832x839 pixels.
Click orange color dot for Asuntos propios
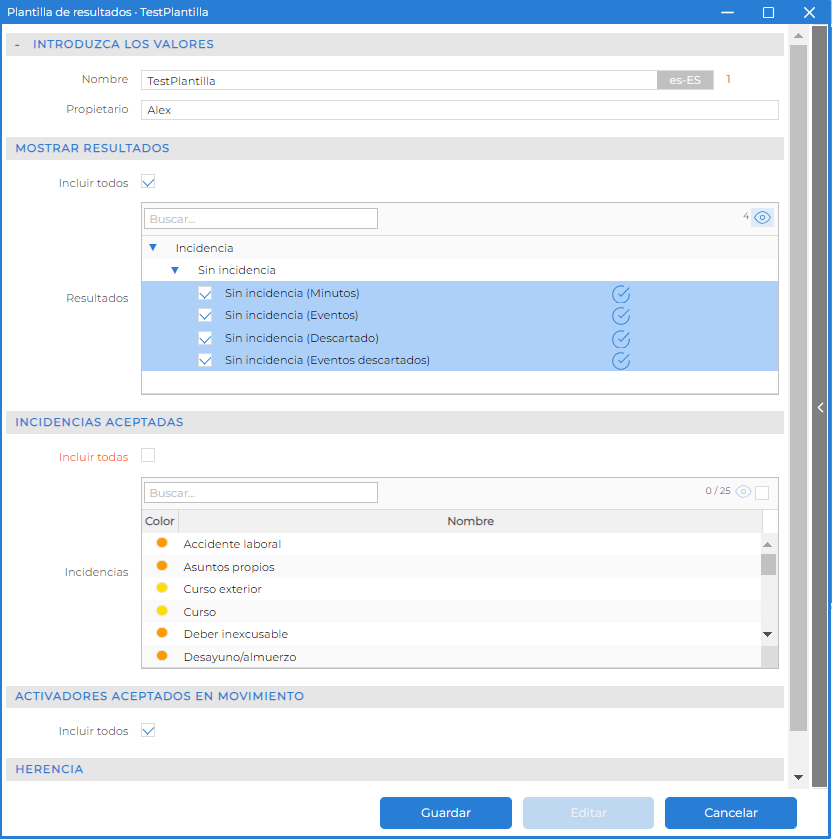162,566
